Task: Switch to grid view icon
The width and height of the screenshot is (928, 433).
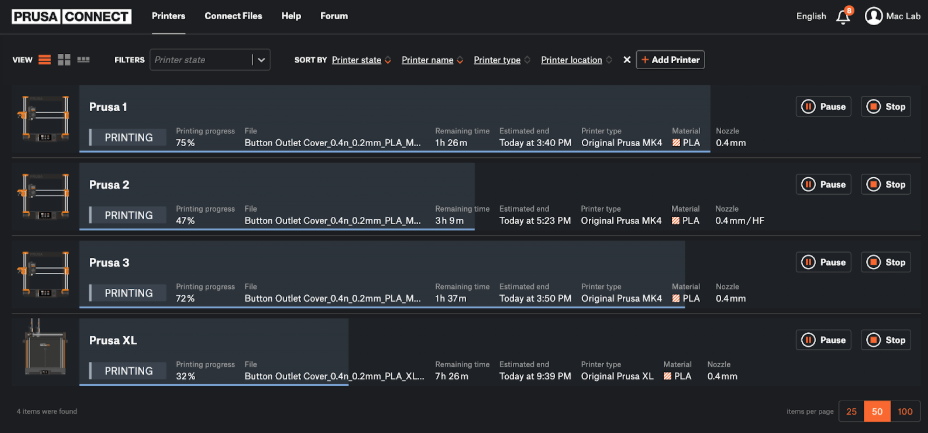Action: (64, 60)
